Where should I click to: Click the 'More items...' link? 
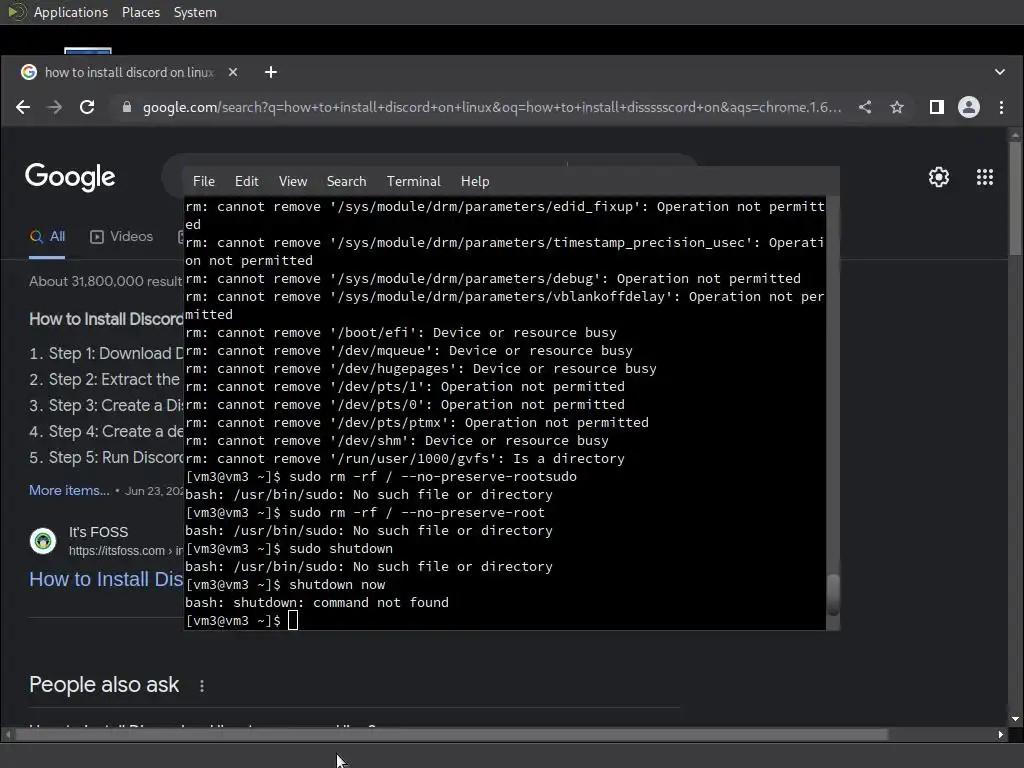[x=69, y=490]
